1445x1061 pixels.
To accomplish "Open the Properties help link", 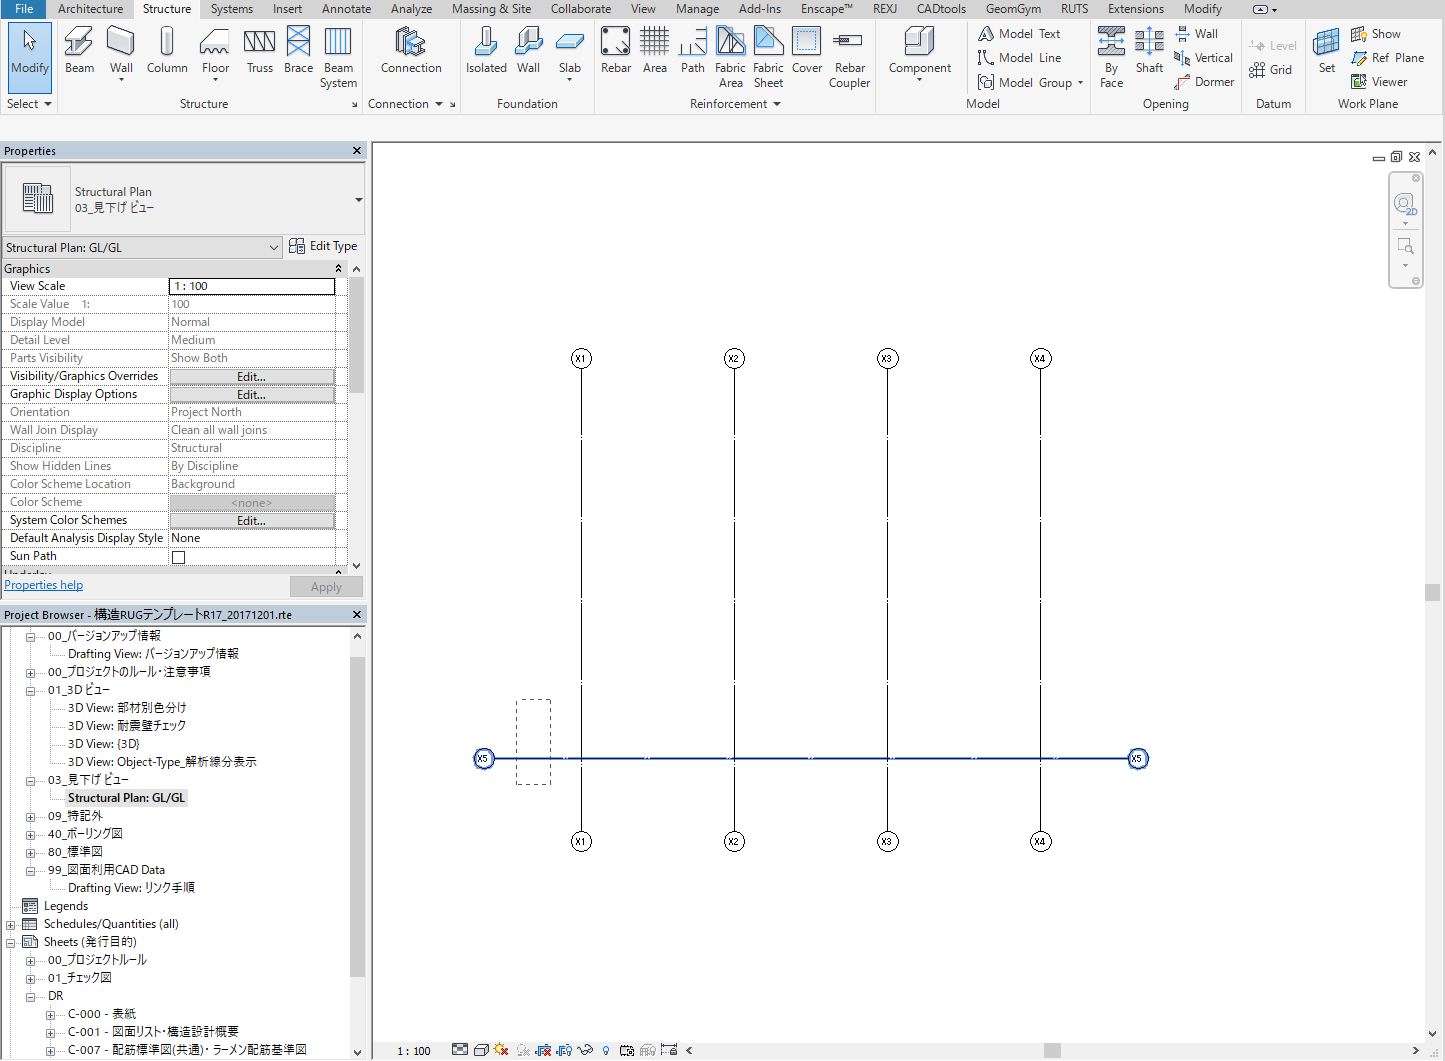I will click(x=44, y=585).
